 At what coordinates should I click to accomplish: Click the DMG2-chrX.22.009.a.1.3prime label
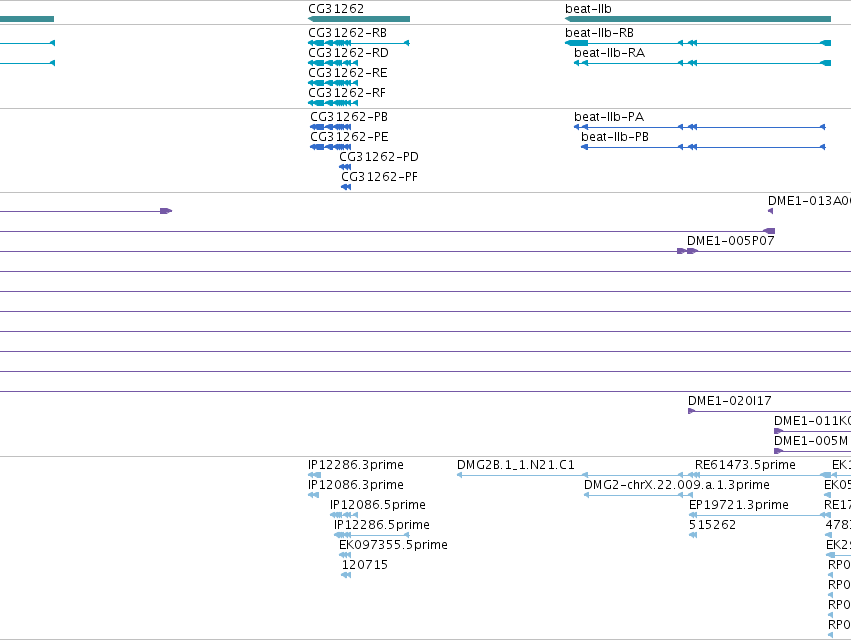tap(677, 485)
